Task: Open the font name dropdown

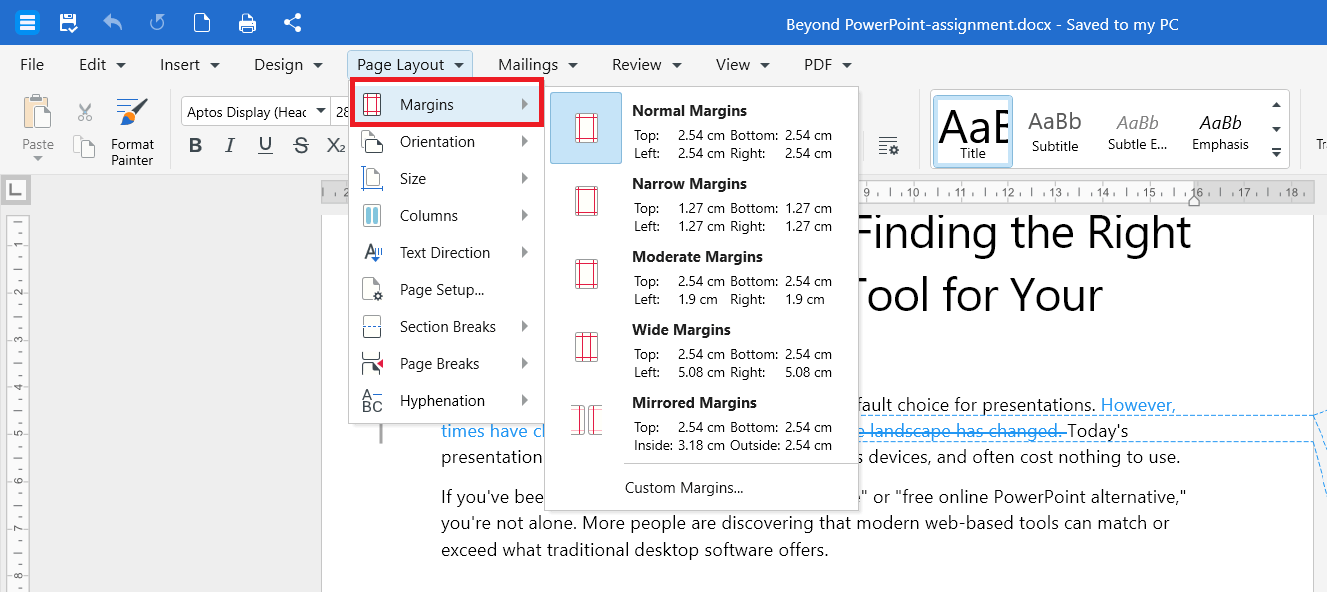Action: coord(321,112)
